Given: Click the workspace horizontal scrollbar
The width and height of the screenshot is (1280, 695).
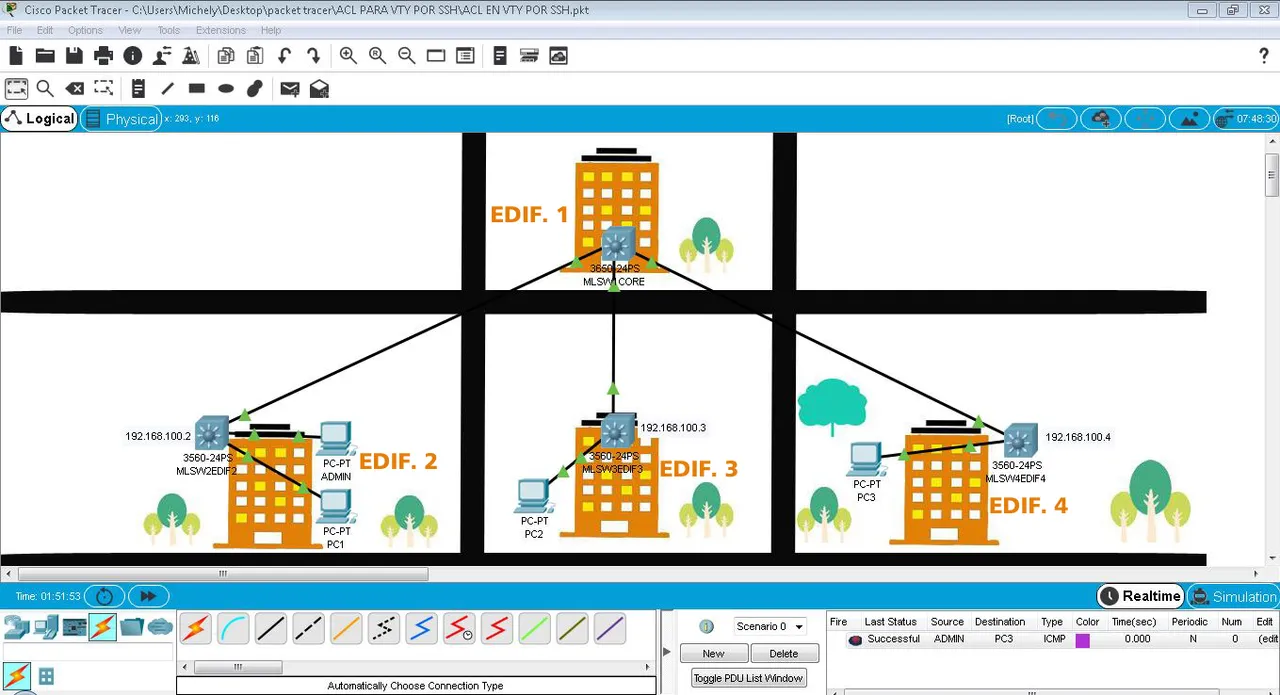Looking at the screenshot, I should coord(221,573).
